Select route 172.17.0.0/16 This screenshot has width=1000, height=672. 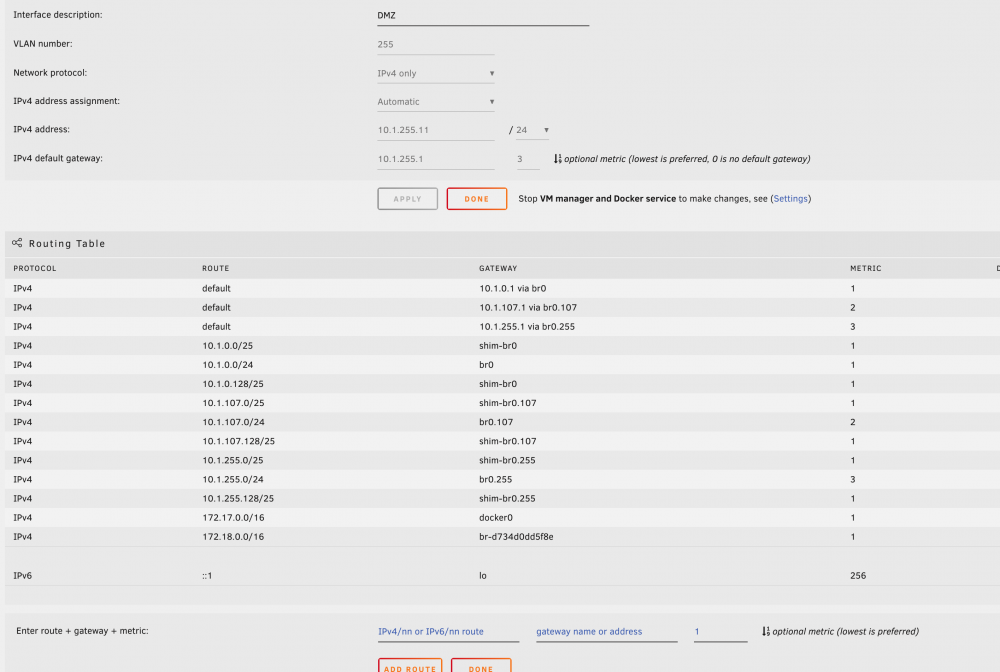point(233,518)
